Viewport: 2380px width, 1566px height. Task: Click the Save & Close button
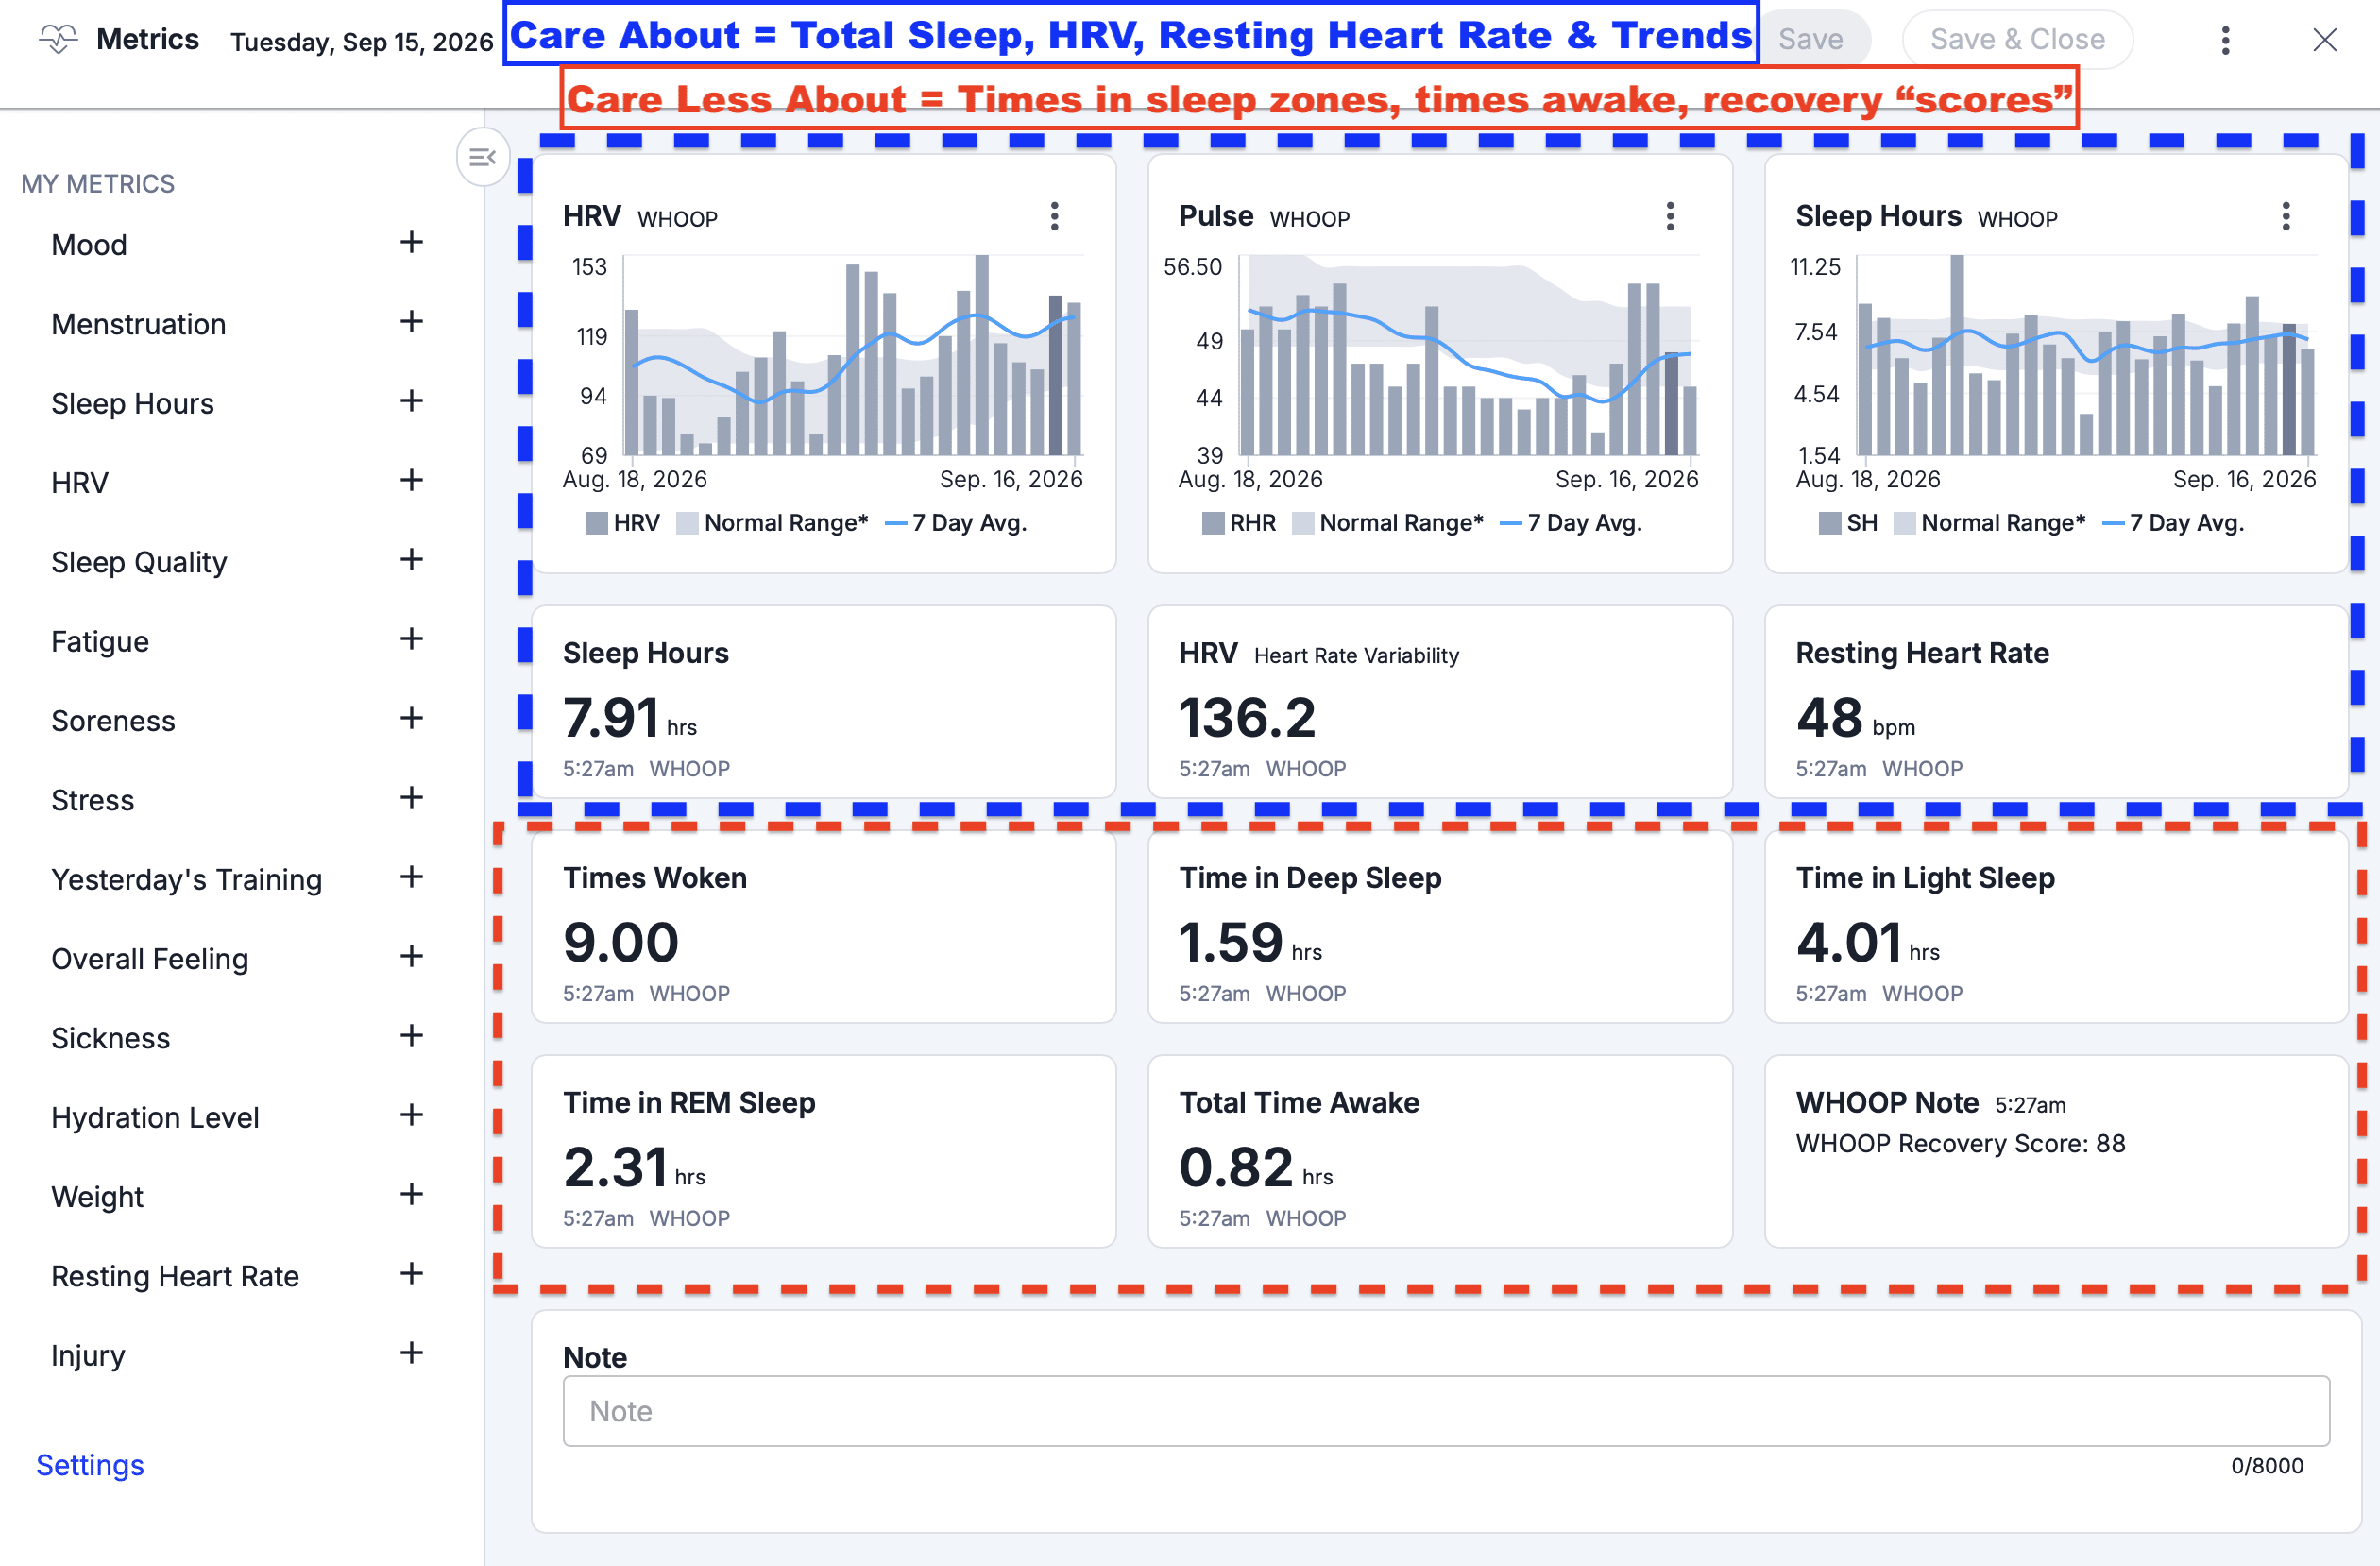pyautogui.click(x=2017, y=40)
